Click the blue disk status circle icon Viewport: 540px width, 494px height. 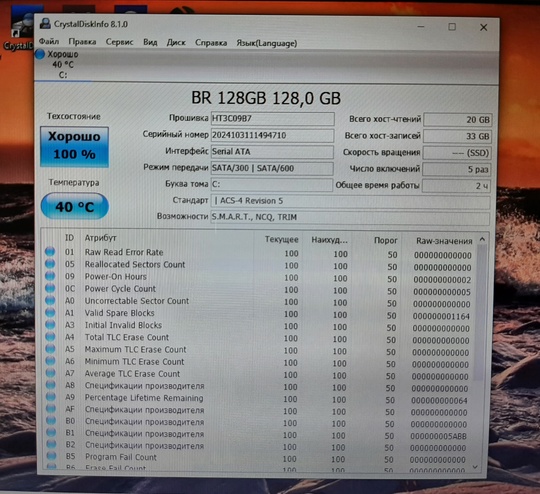[x=40, y=54]
